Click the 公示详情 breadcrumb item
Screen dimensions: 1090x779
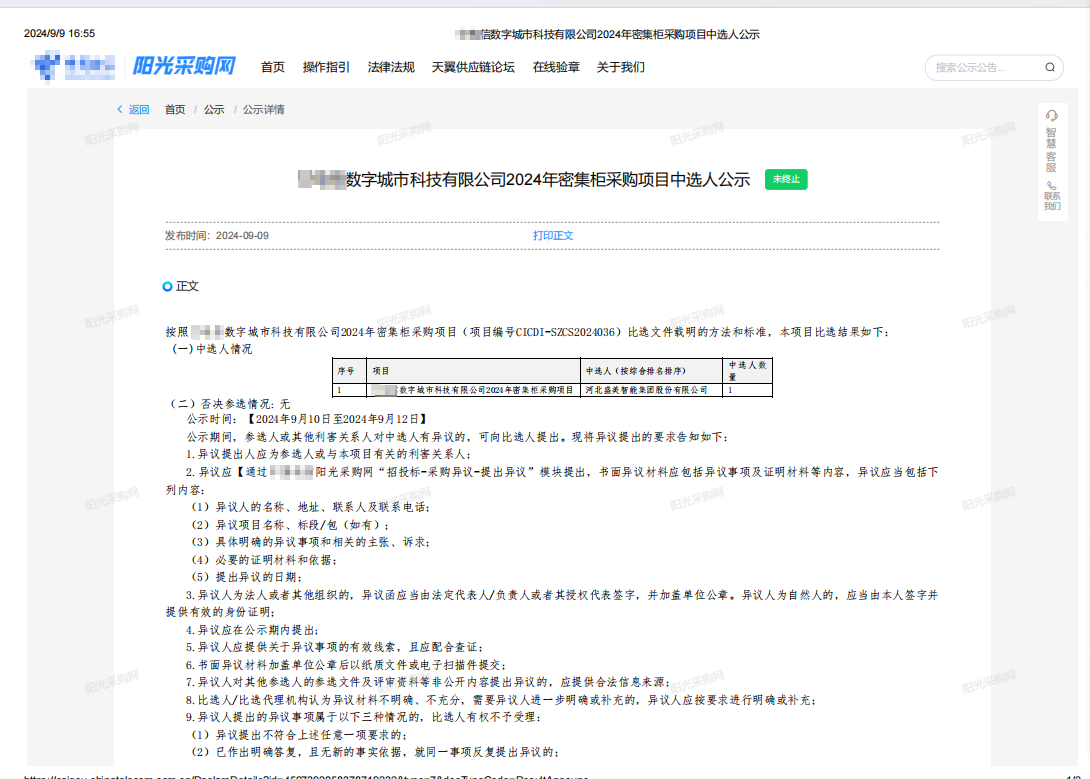pyautogui.click(x=263, y=110)
